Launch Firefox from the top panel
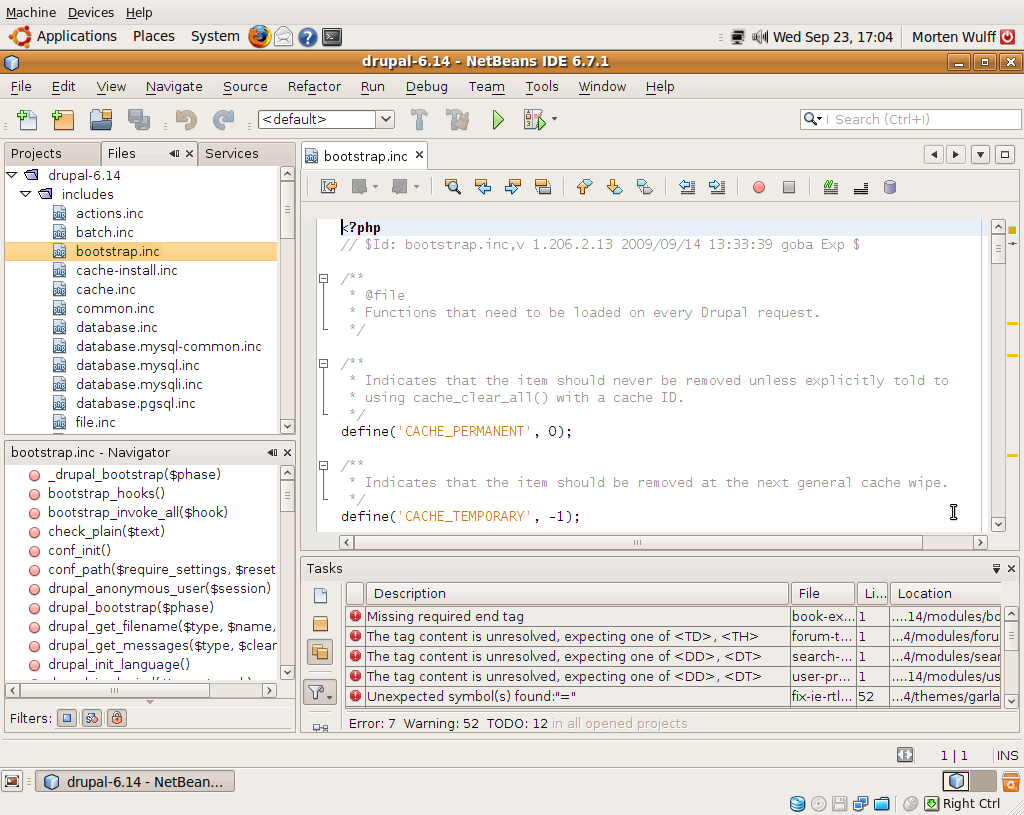 tap(259, 37)
